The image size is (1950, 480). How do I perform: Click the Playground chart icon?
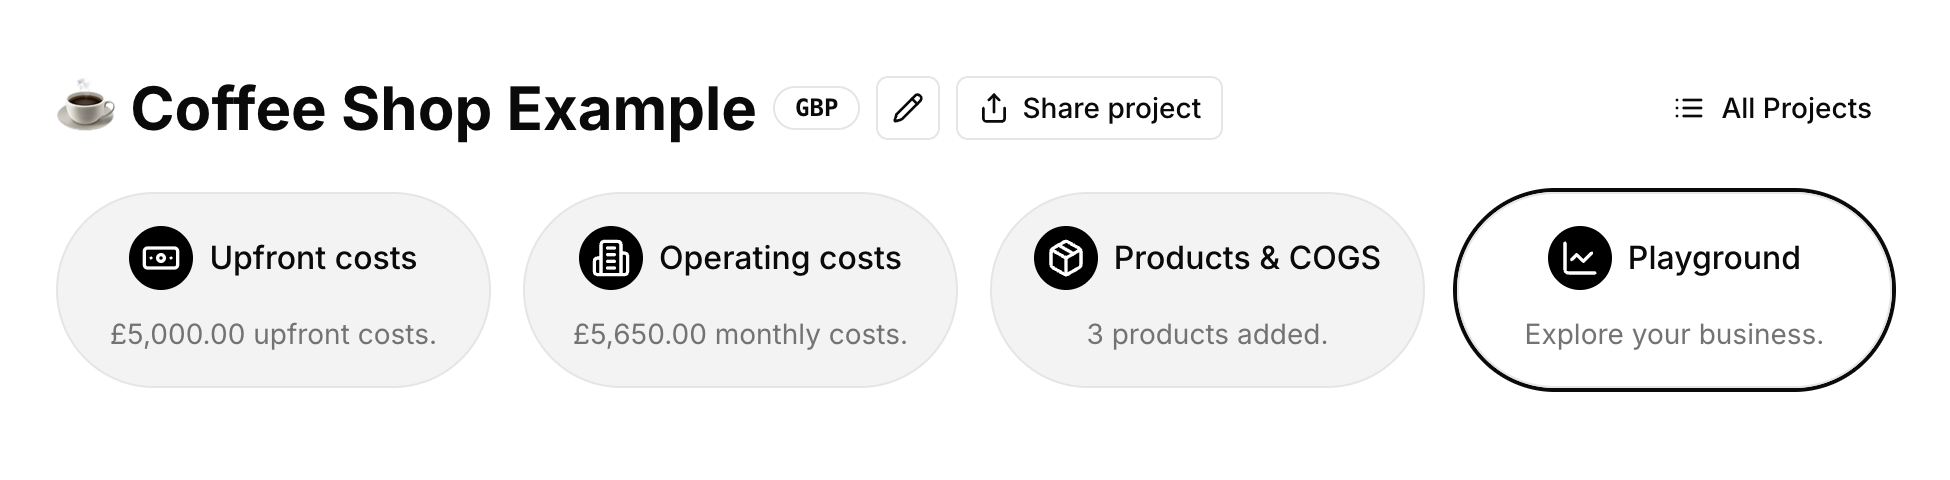click(1579, 258)
